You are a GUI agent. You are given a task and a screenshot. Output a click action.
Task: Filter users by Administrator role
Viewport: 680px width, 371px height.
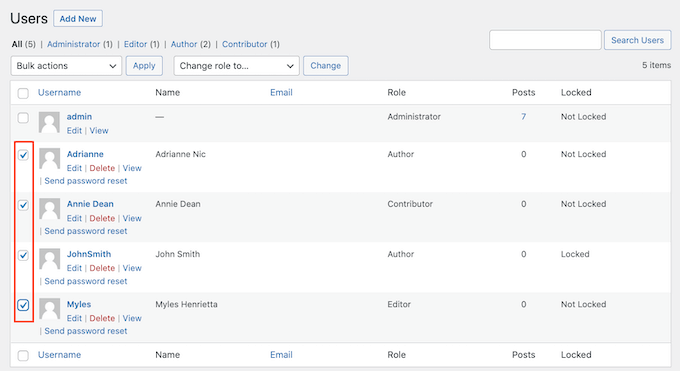coord(73,44)
